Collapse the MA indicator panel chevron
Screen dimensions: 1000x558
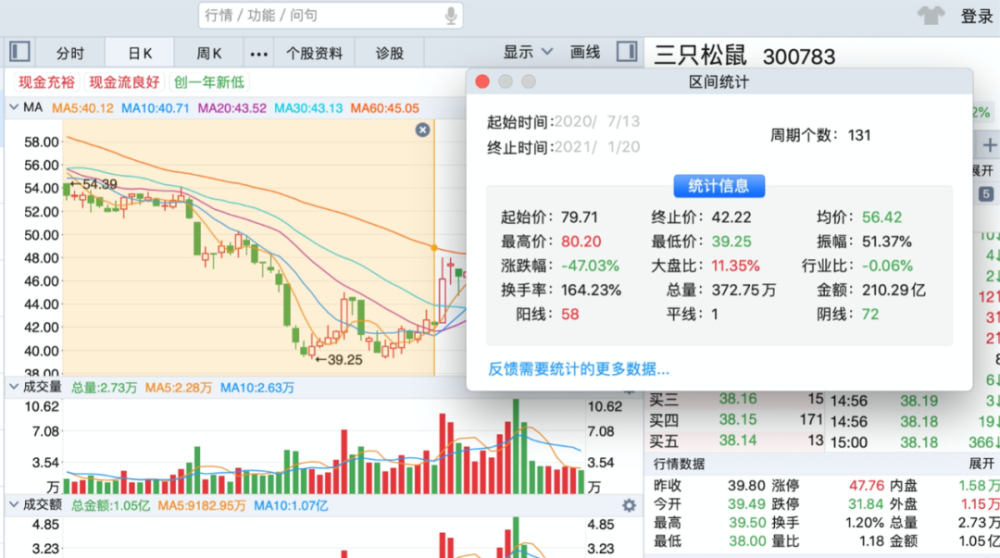tap(13, 108)
